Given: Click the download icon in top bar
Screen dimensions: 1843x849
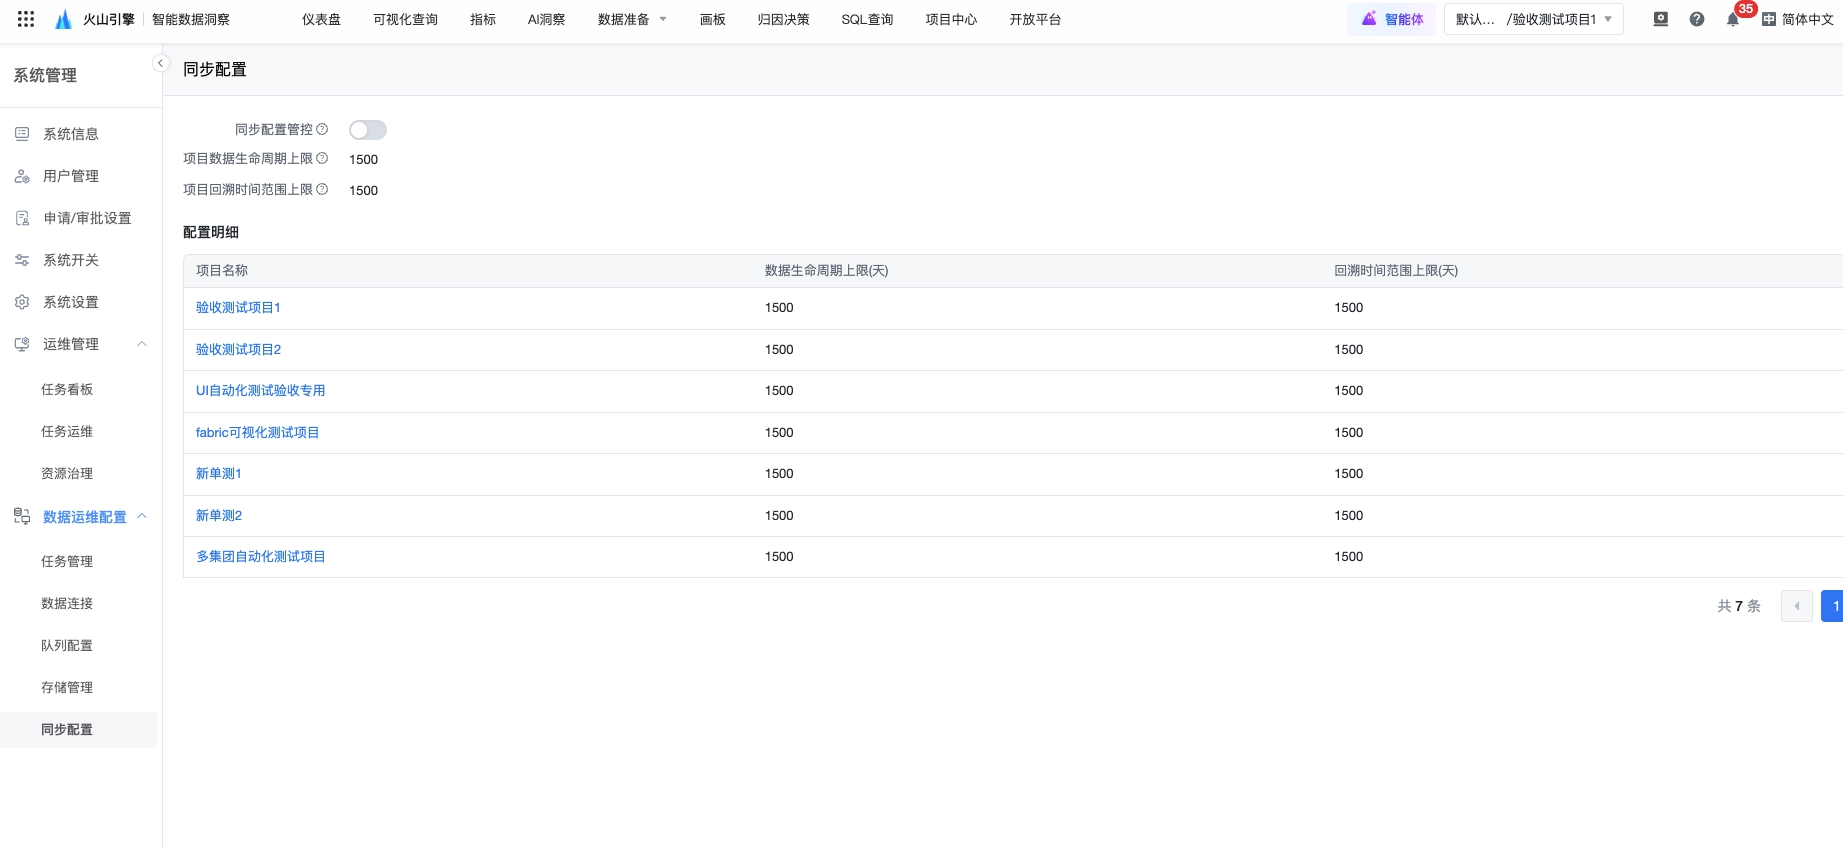Looking at the screenshot, I should click(x=1661, y=19).
